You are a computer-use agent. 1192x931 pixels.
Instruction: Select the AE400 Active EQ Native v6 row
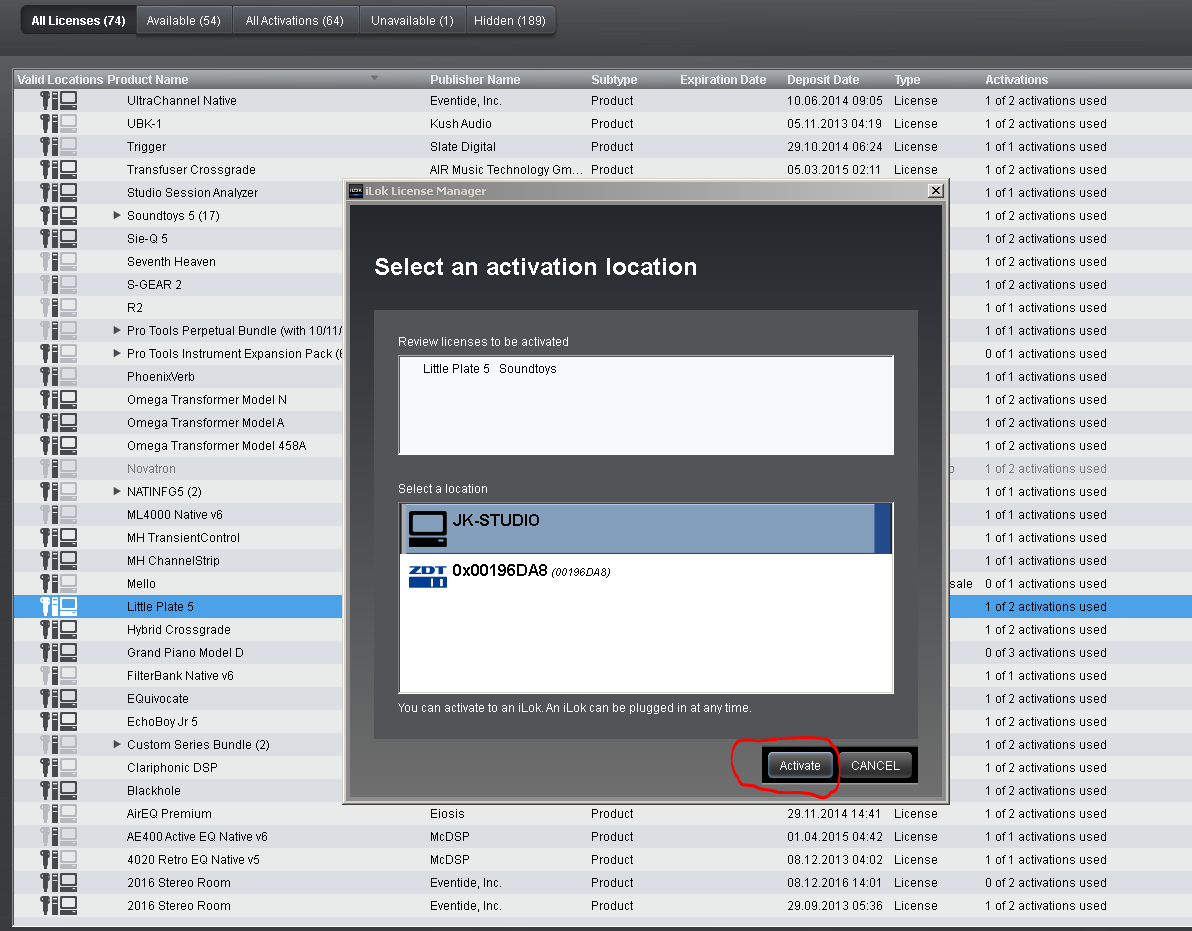click(602, 836)
